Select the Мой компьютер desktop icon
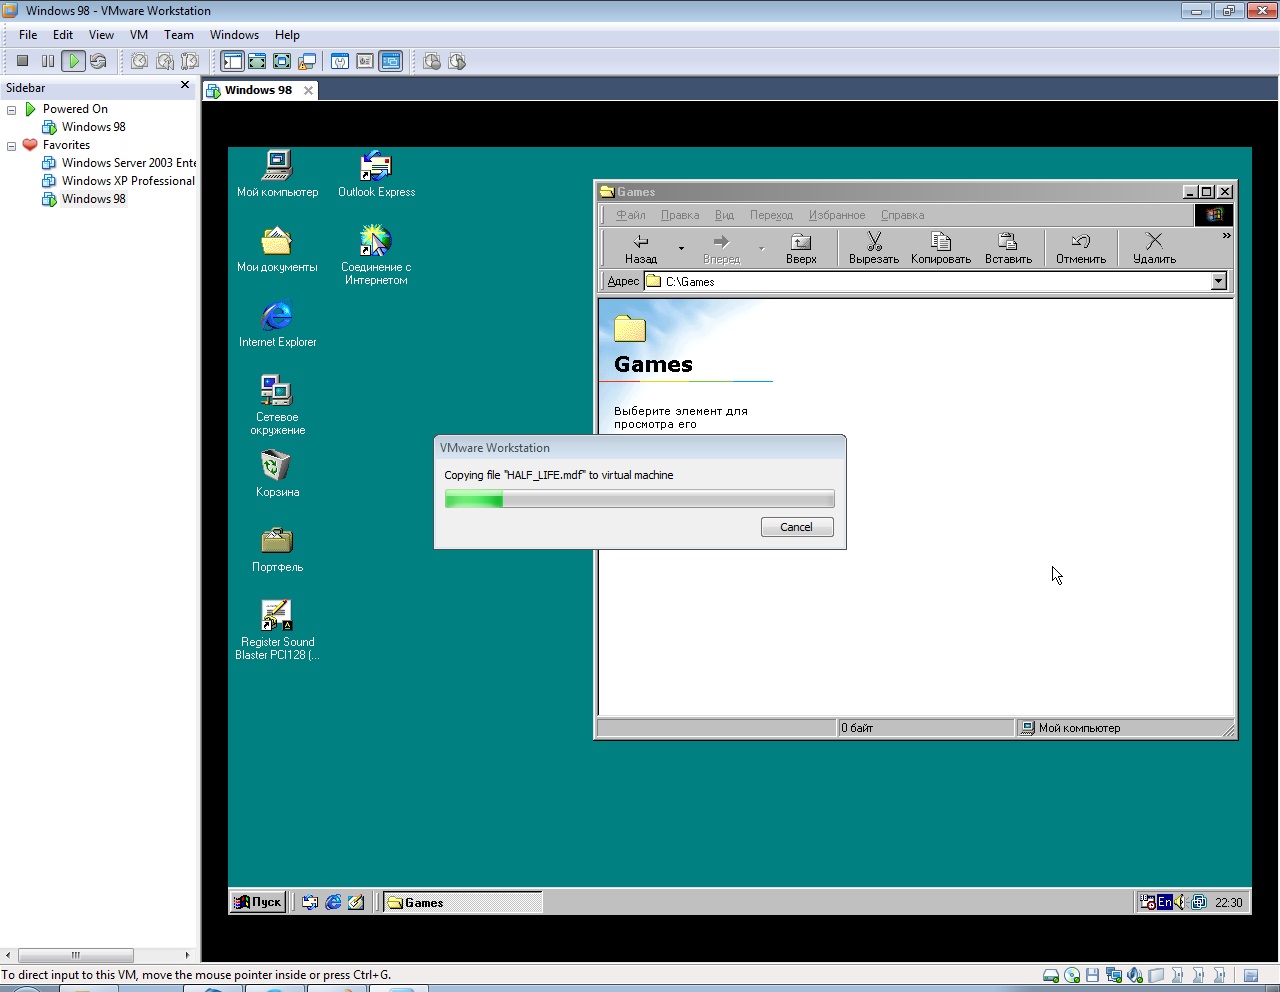The width and height of the screenshot is (1280, 992). coord(277,174)
